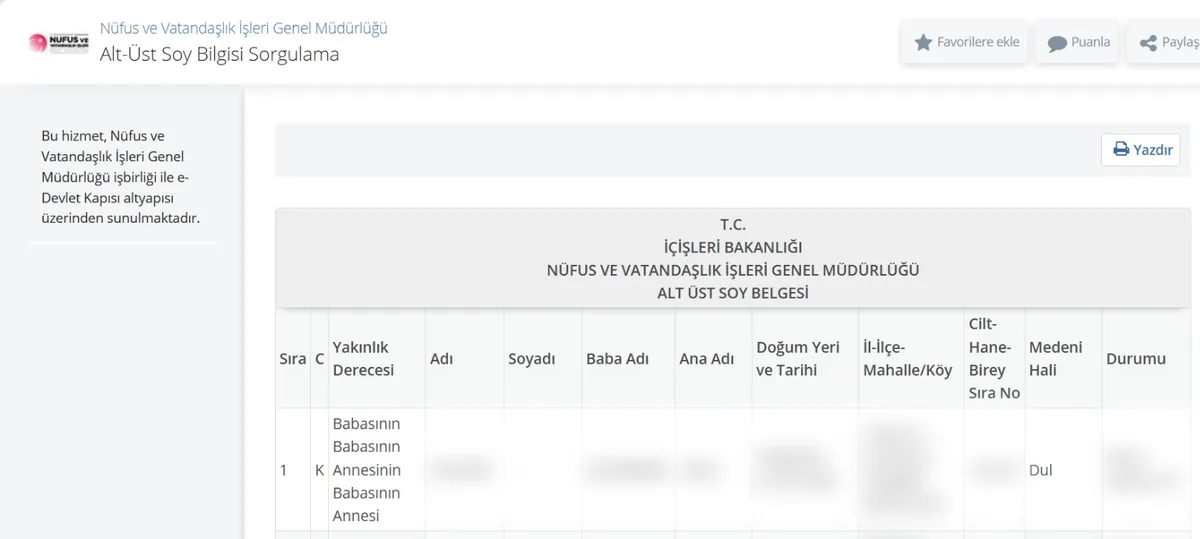The width and height of the screenshot is (1200, 539).
Task: Click the Nüfus ve Vatandaşlık logo
Action: 59,43
